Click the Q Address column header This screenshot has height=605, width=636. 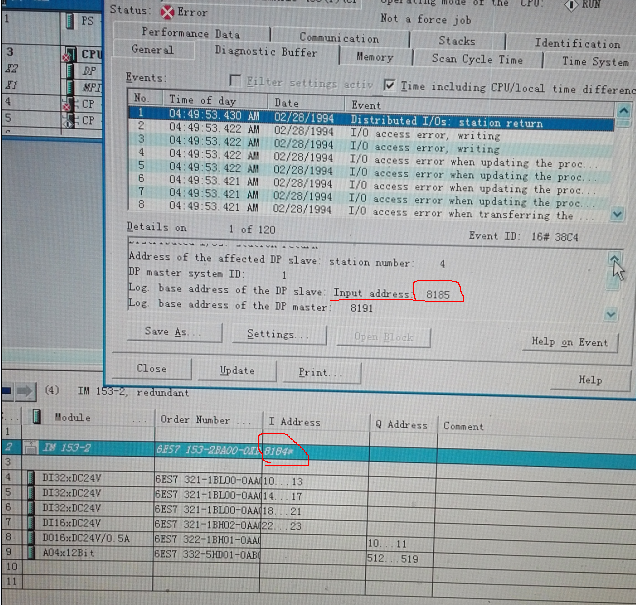403,425
